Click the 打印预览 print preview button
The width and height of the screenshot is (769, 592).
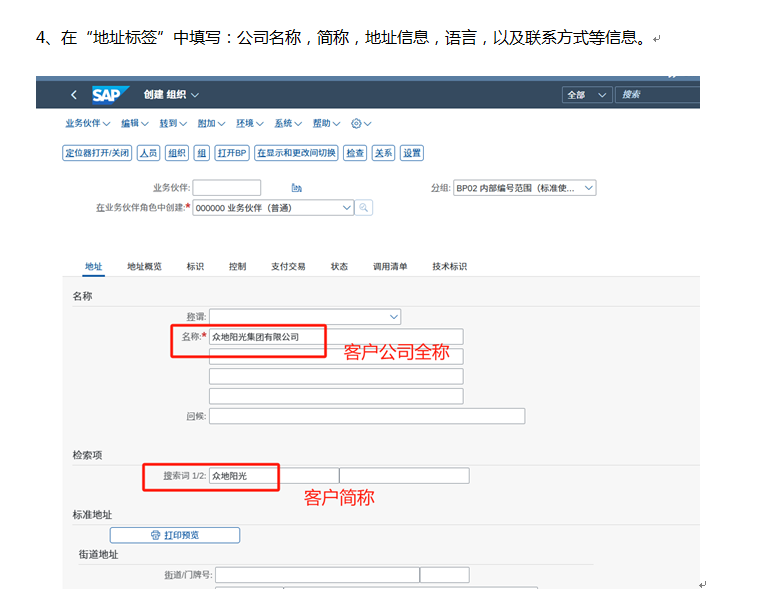point(174,535)
